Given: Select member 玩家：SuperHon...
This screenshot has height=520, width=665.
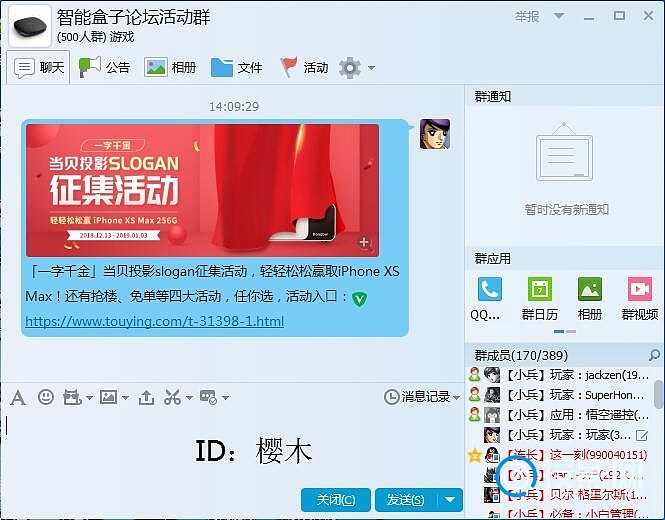Looking at the screenshot, I should 559,395.
